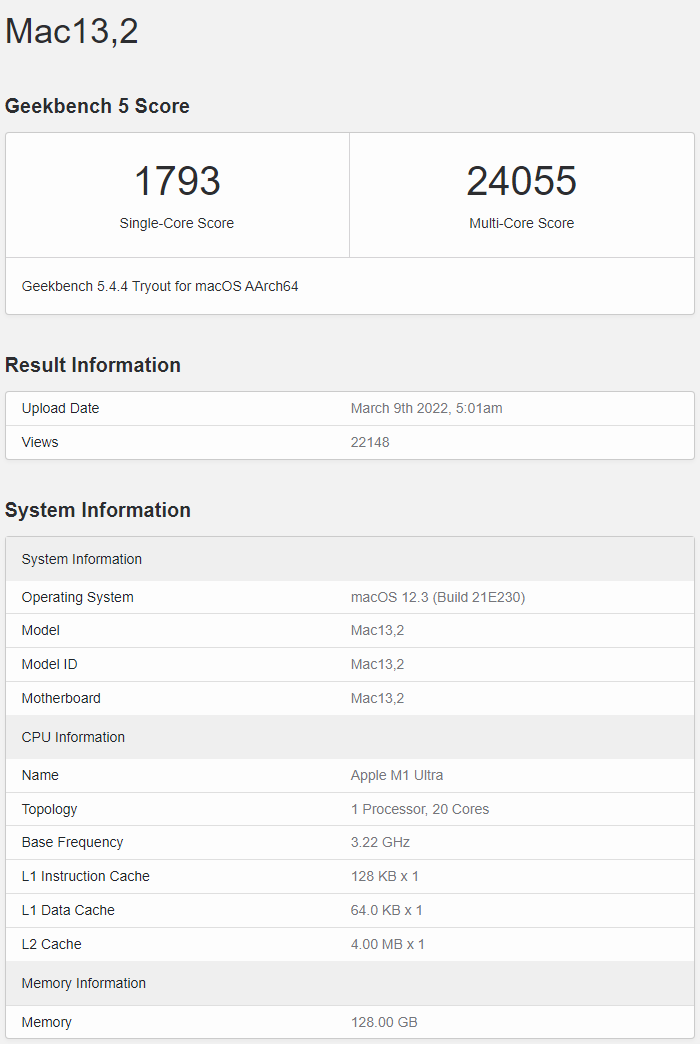The width and height of the screenshot is (700, 1044).
Task: Click the single-core score value 1793
Action: point(177,181)
